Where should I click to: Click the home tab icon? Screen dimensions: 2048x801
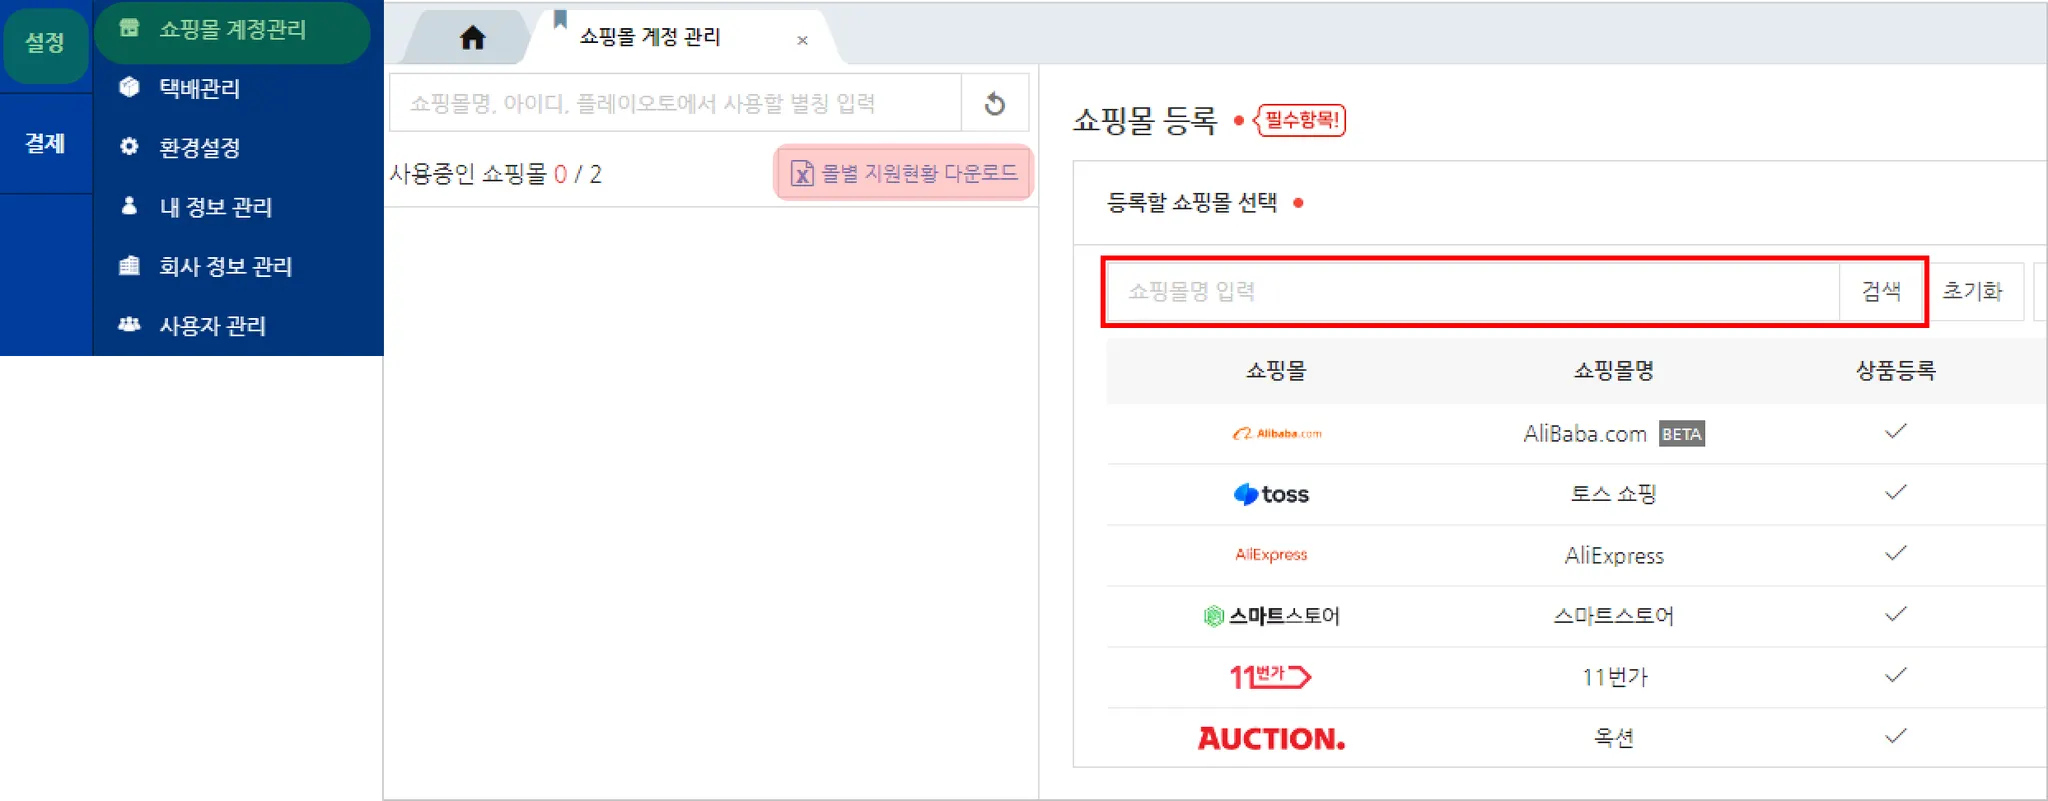tap(472, 38)
